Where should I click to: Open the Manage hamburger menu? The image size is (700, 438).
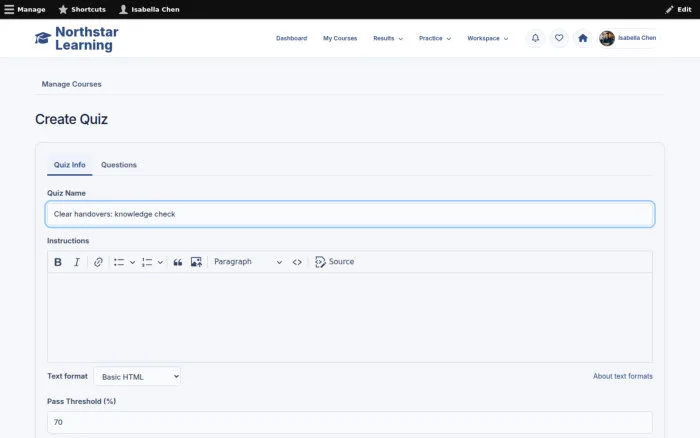tap(25, 9)
